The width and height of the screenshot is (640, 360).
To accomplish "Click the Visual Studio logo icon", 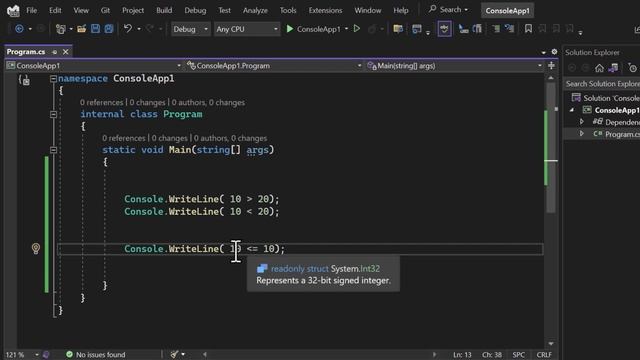I will 13,11.
